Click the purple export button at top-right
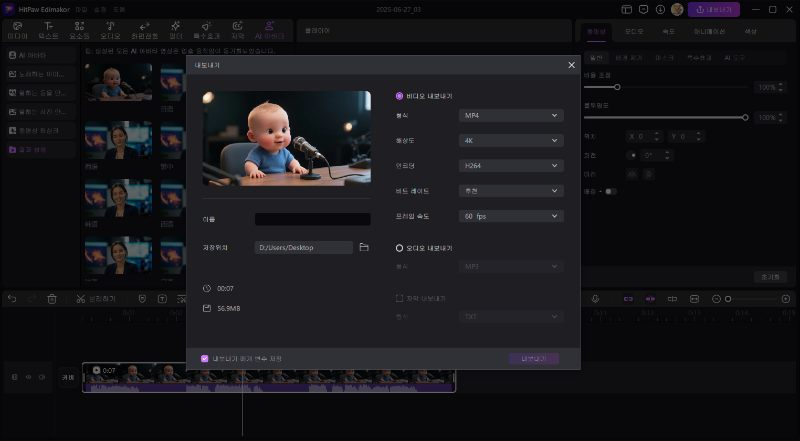 coord(714,9)
